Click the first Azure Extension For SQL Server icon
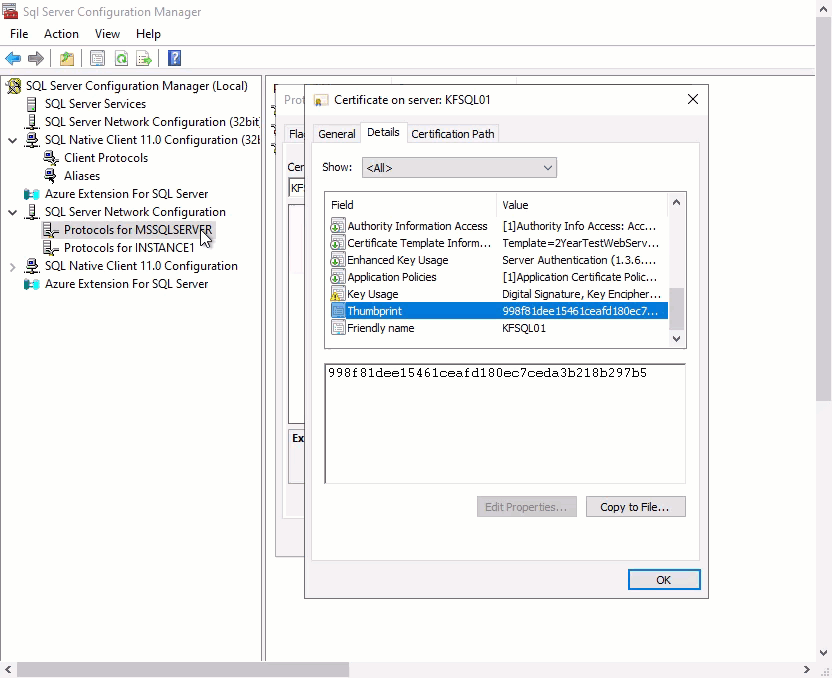Viewport: 832px width, 678px height. click(x=32, y=194)
